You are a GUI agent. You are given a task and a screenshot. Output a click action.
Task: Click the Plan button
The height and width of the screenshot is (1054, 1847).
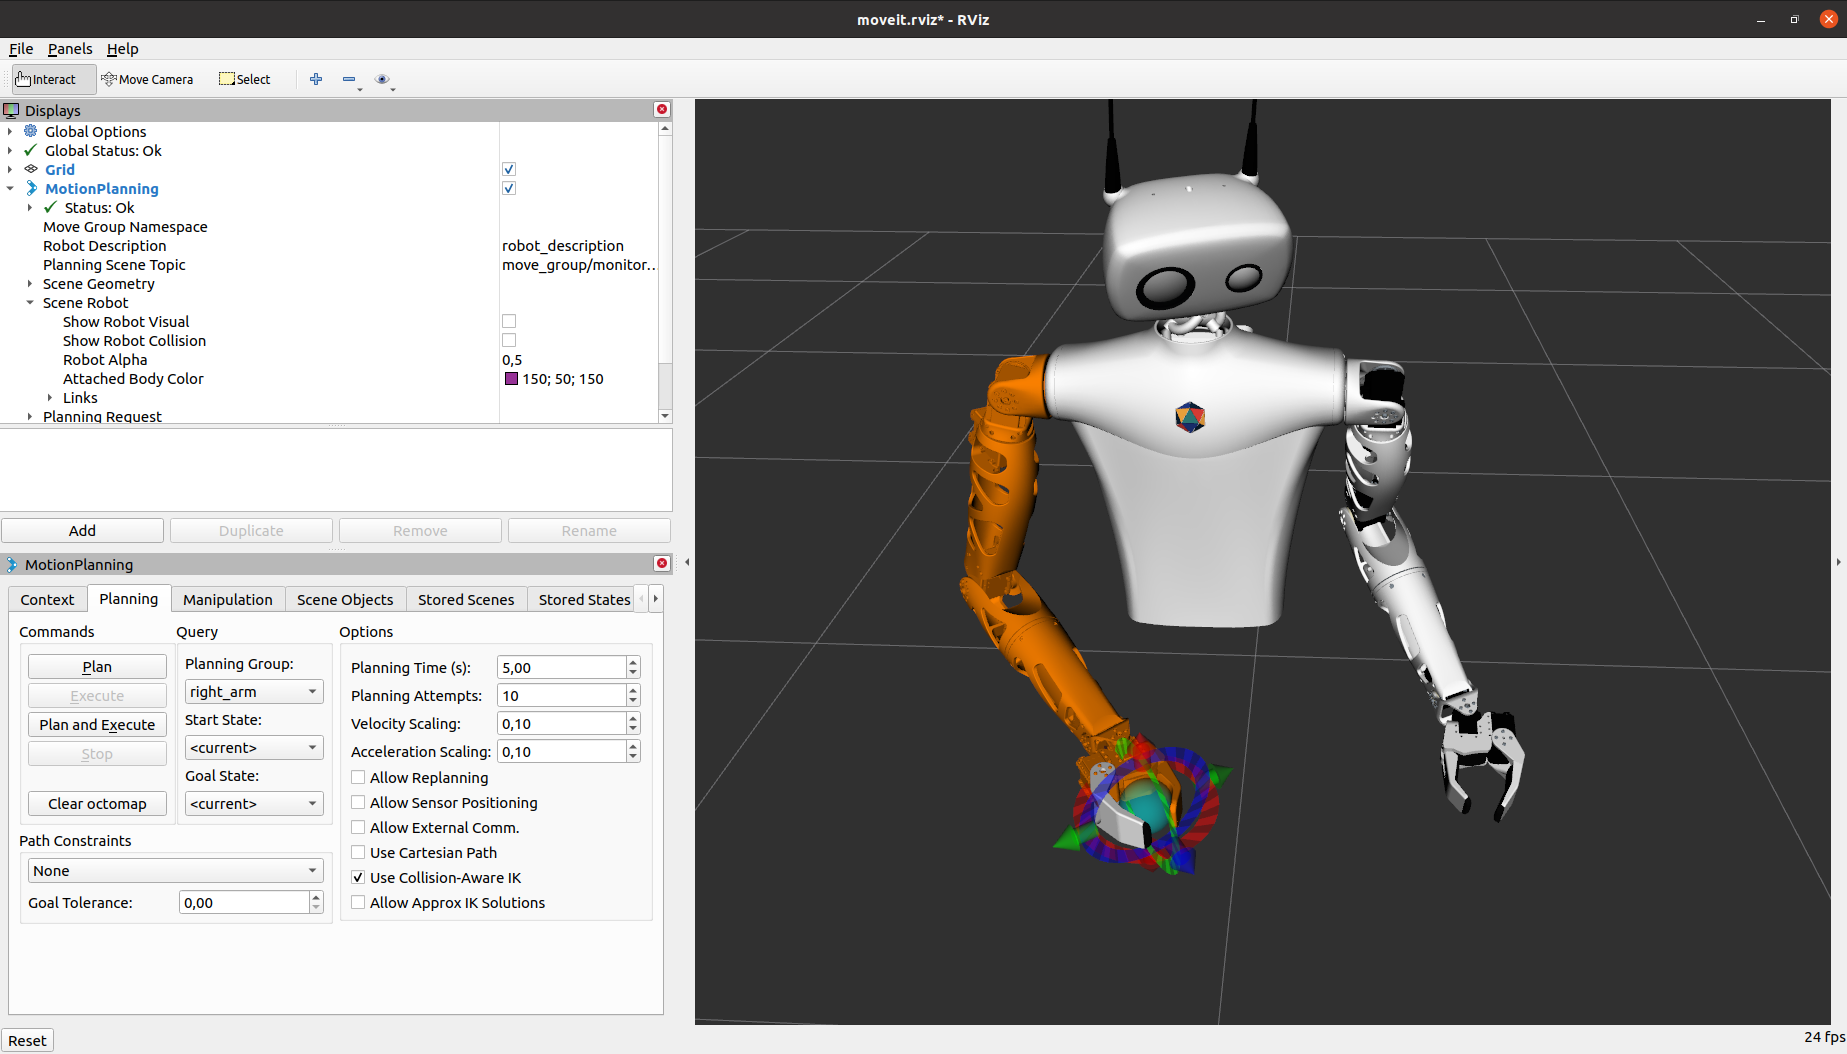pos(97,666)
